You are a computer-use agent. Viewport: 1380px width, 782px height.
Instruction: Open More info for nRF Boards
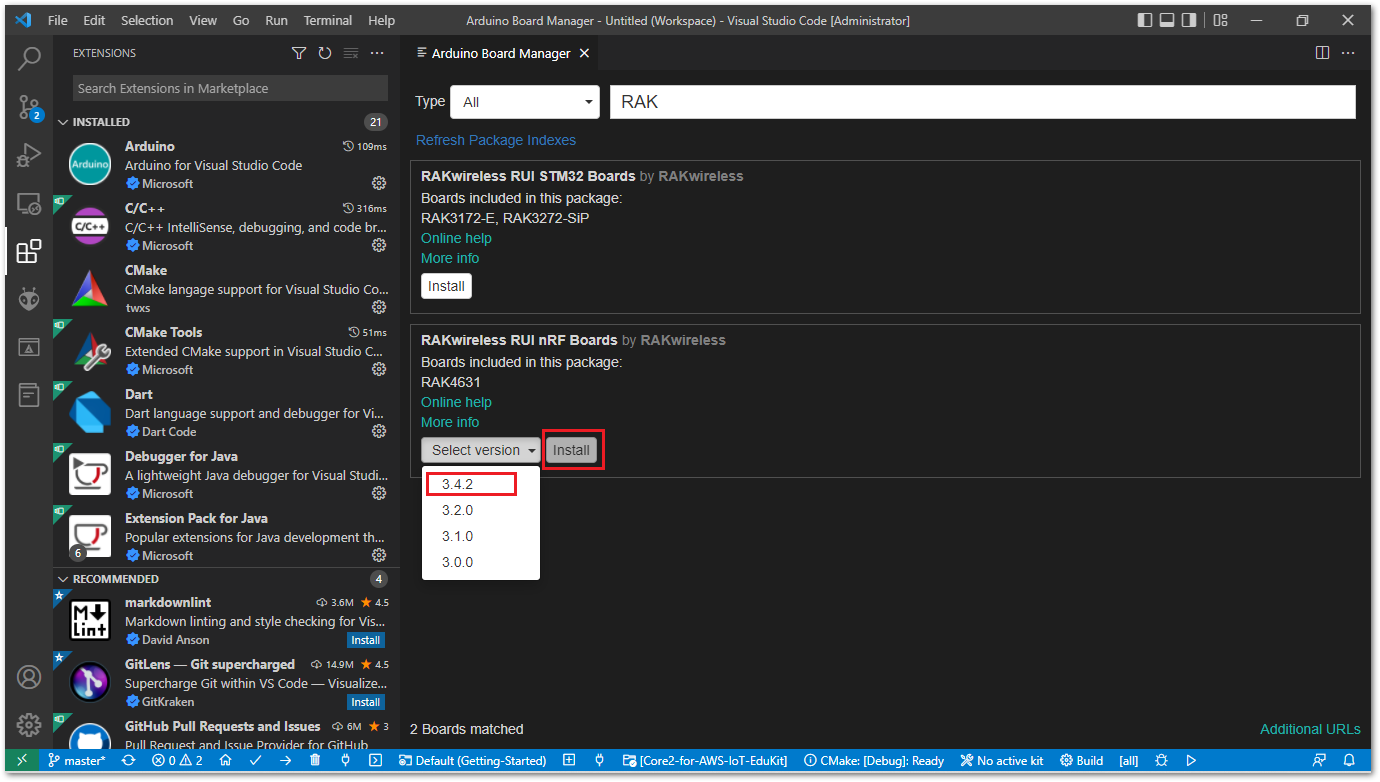pyautogui.click(x=450, y=422)
